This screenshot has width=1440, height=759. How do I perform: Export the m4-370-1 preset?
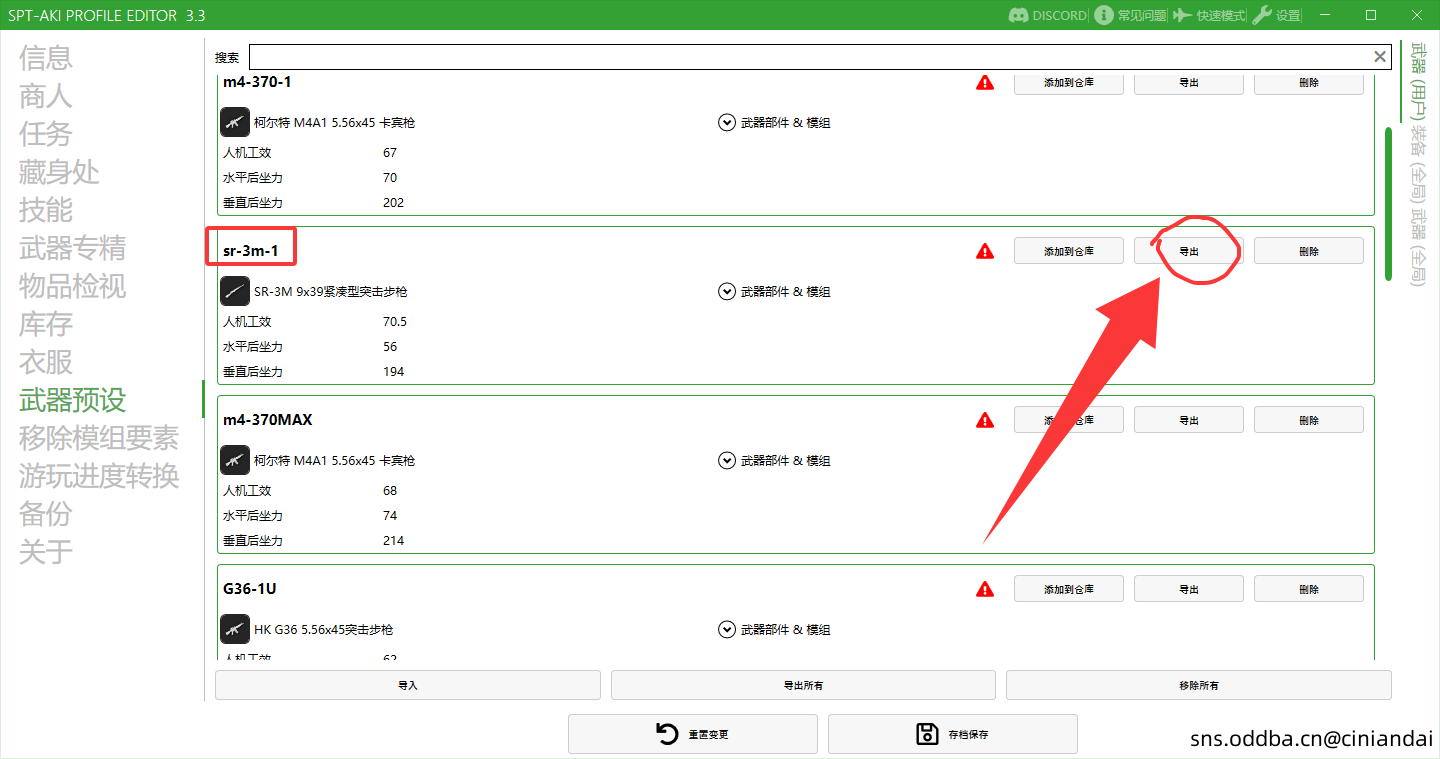pyautogui.click(x=1189, y=83)
